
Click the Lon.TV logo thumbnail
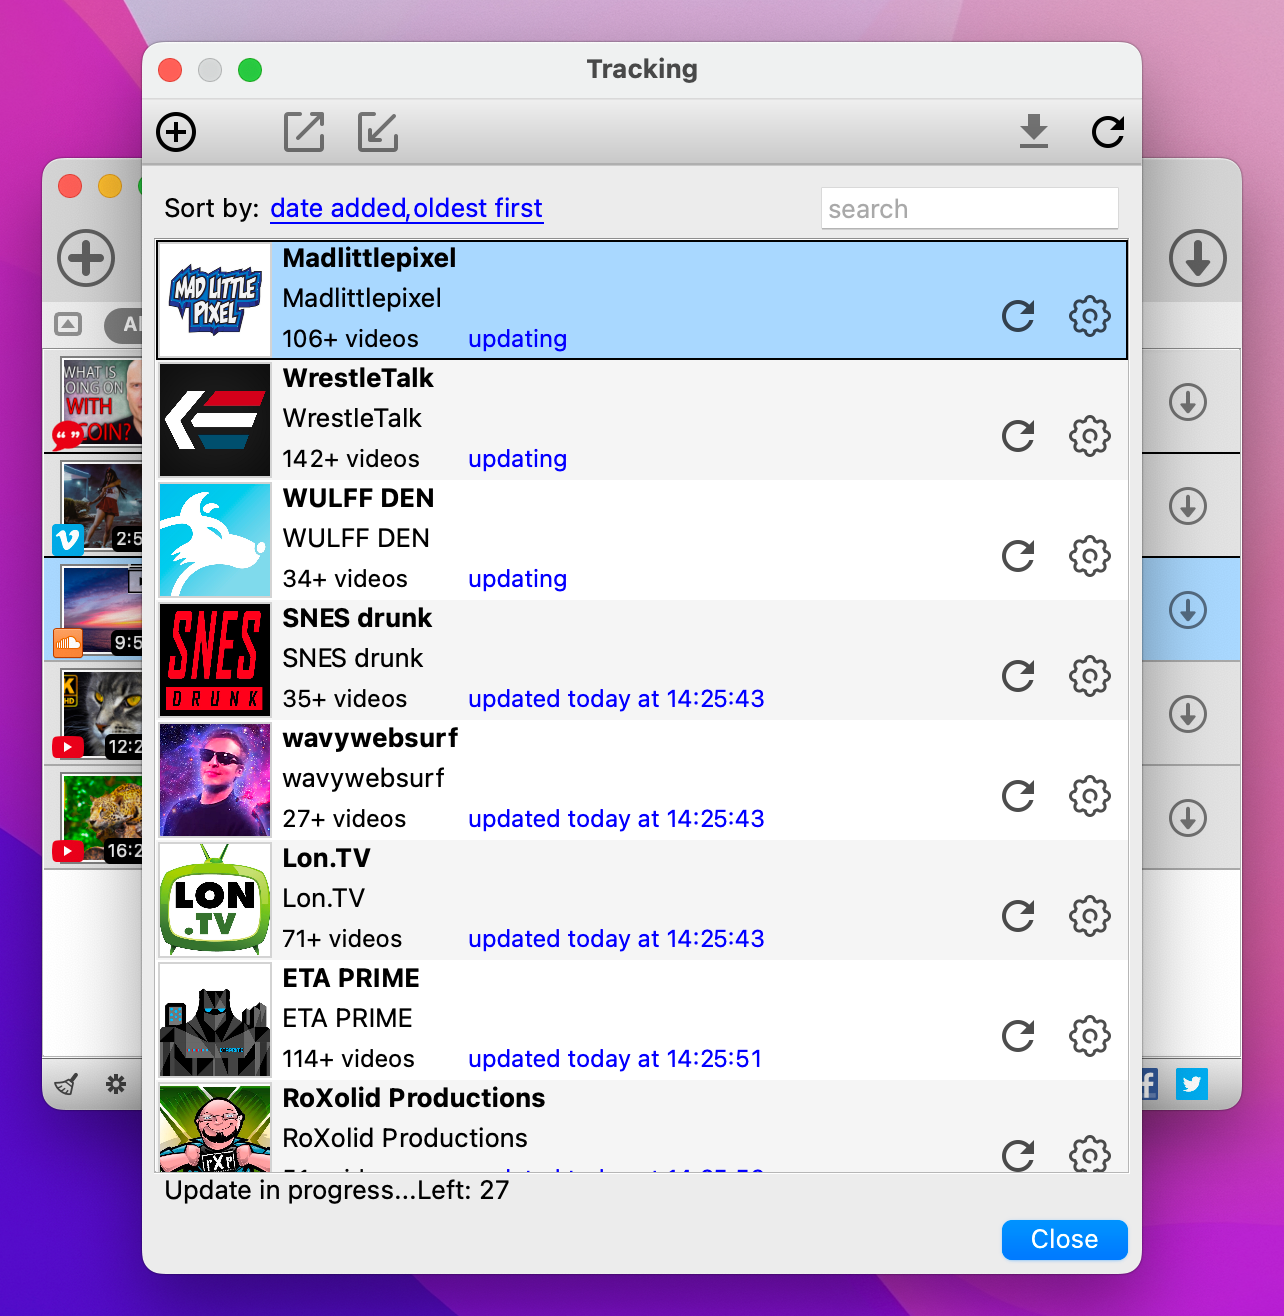click(x=215, y=900)
